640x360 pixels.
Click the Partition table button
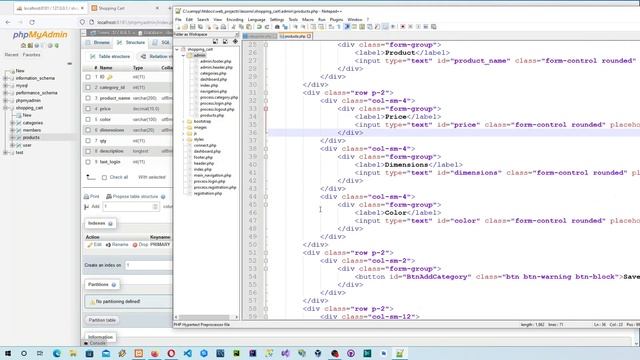[x=102, y=320]
